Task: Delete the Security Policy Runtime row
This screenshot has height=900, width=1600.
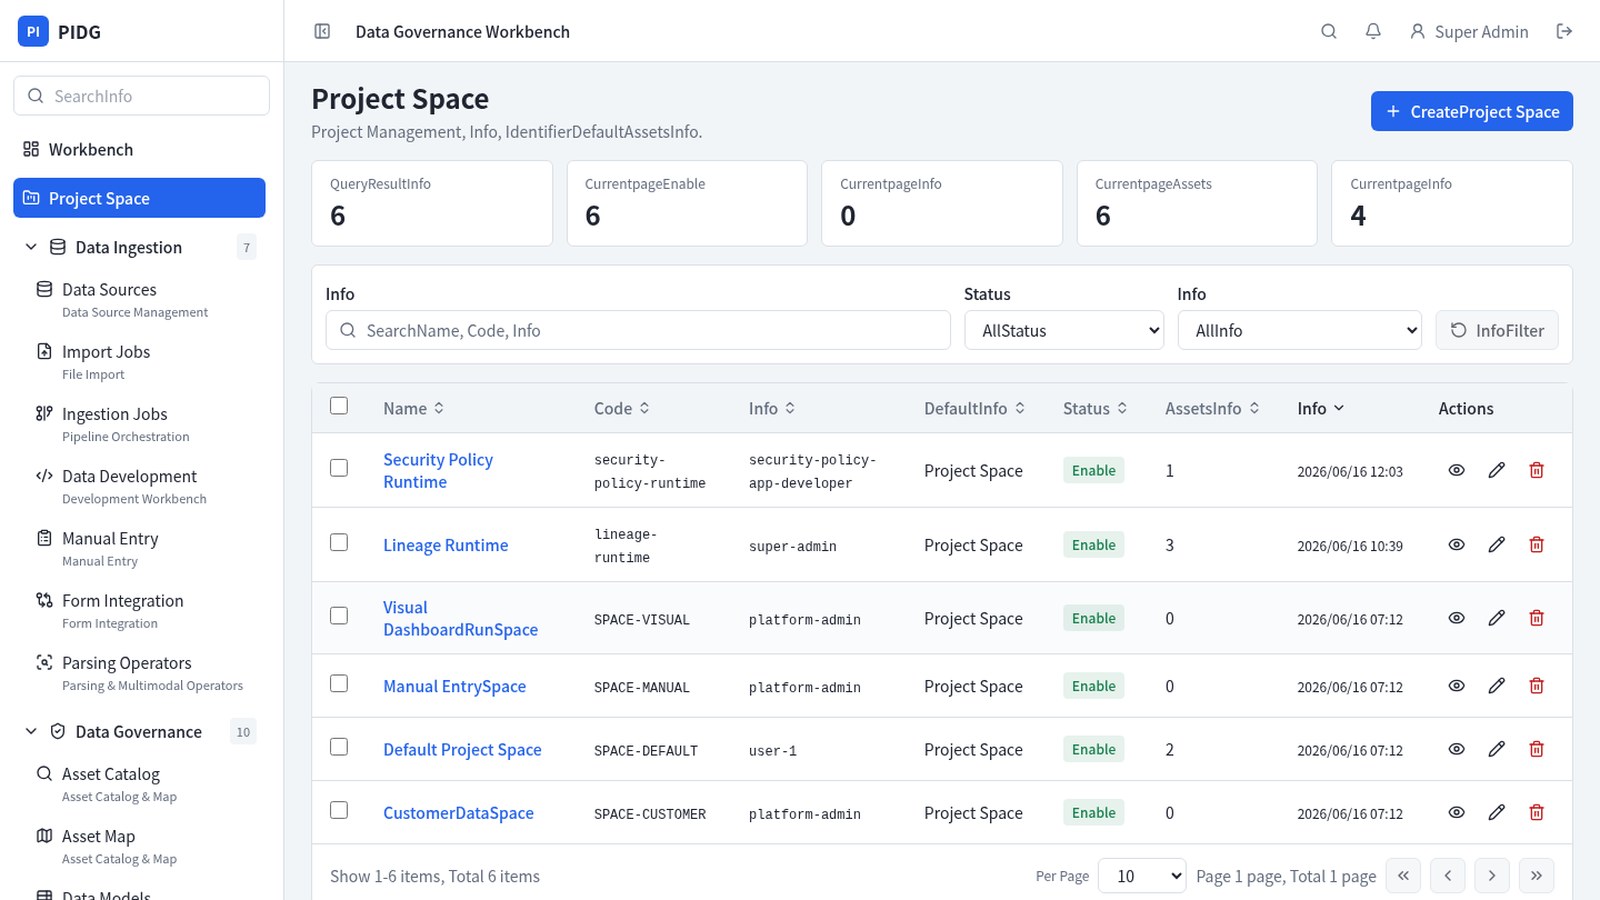Action: (1536, 470)
